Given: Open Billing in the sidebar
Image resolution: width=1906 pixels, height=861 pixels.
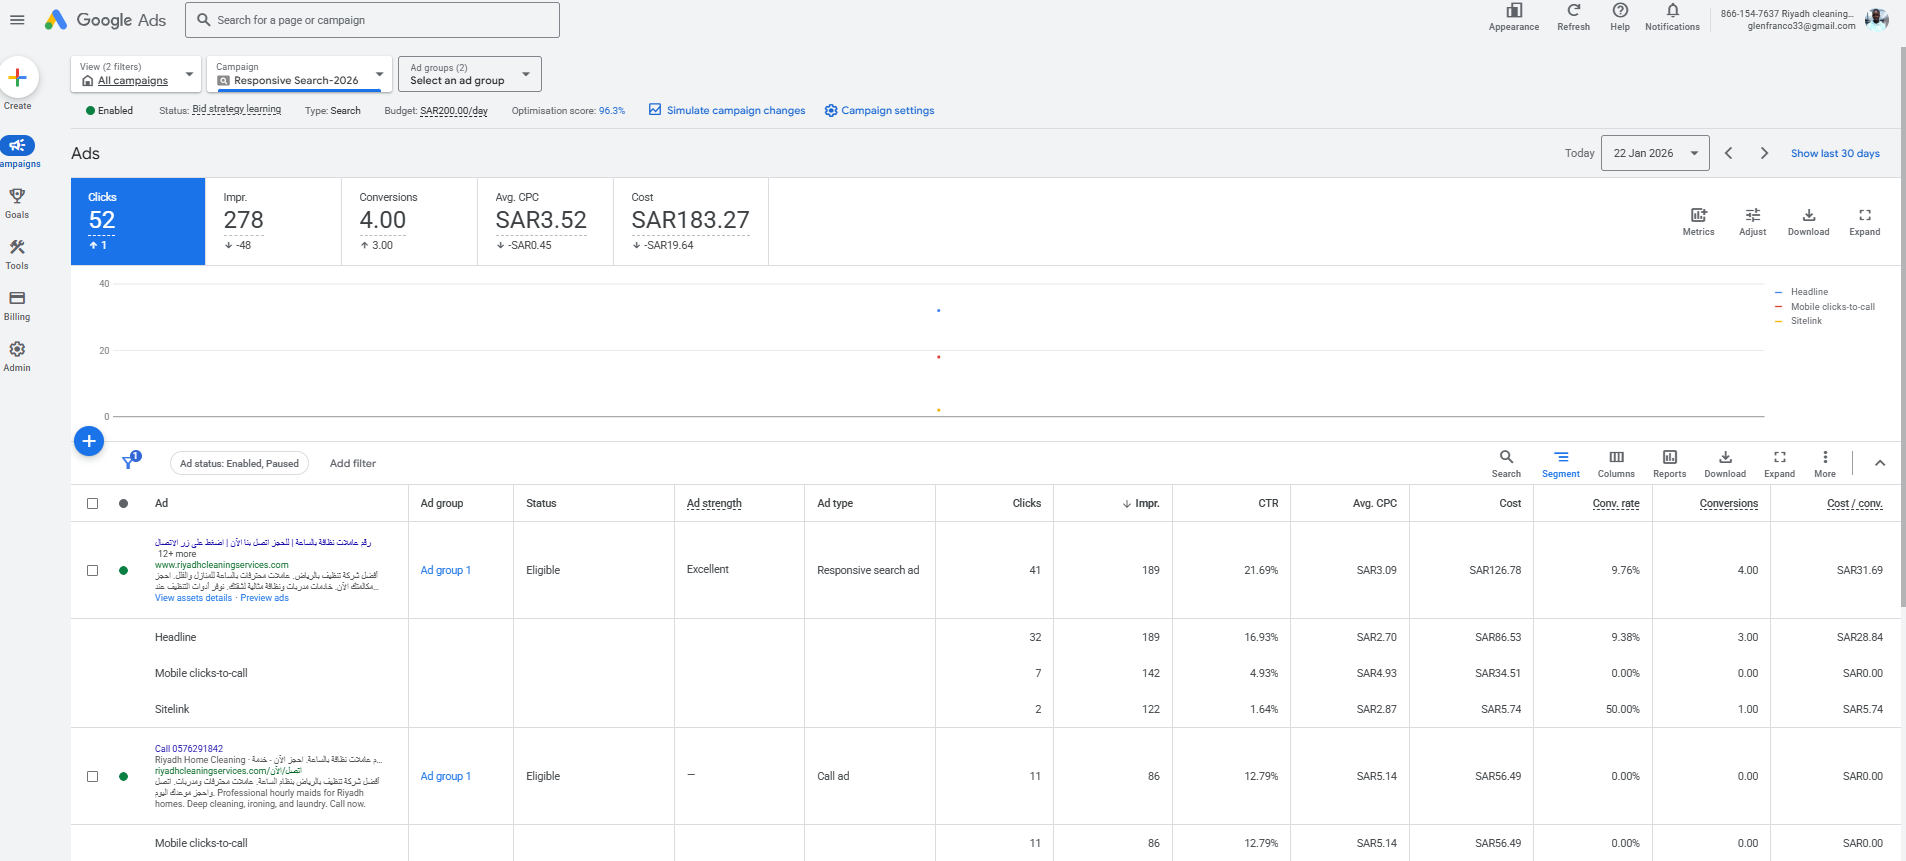Looking at the screenshot, I should 17,305.
